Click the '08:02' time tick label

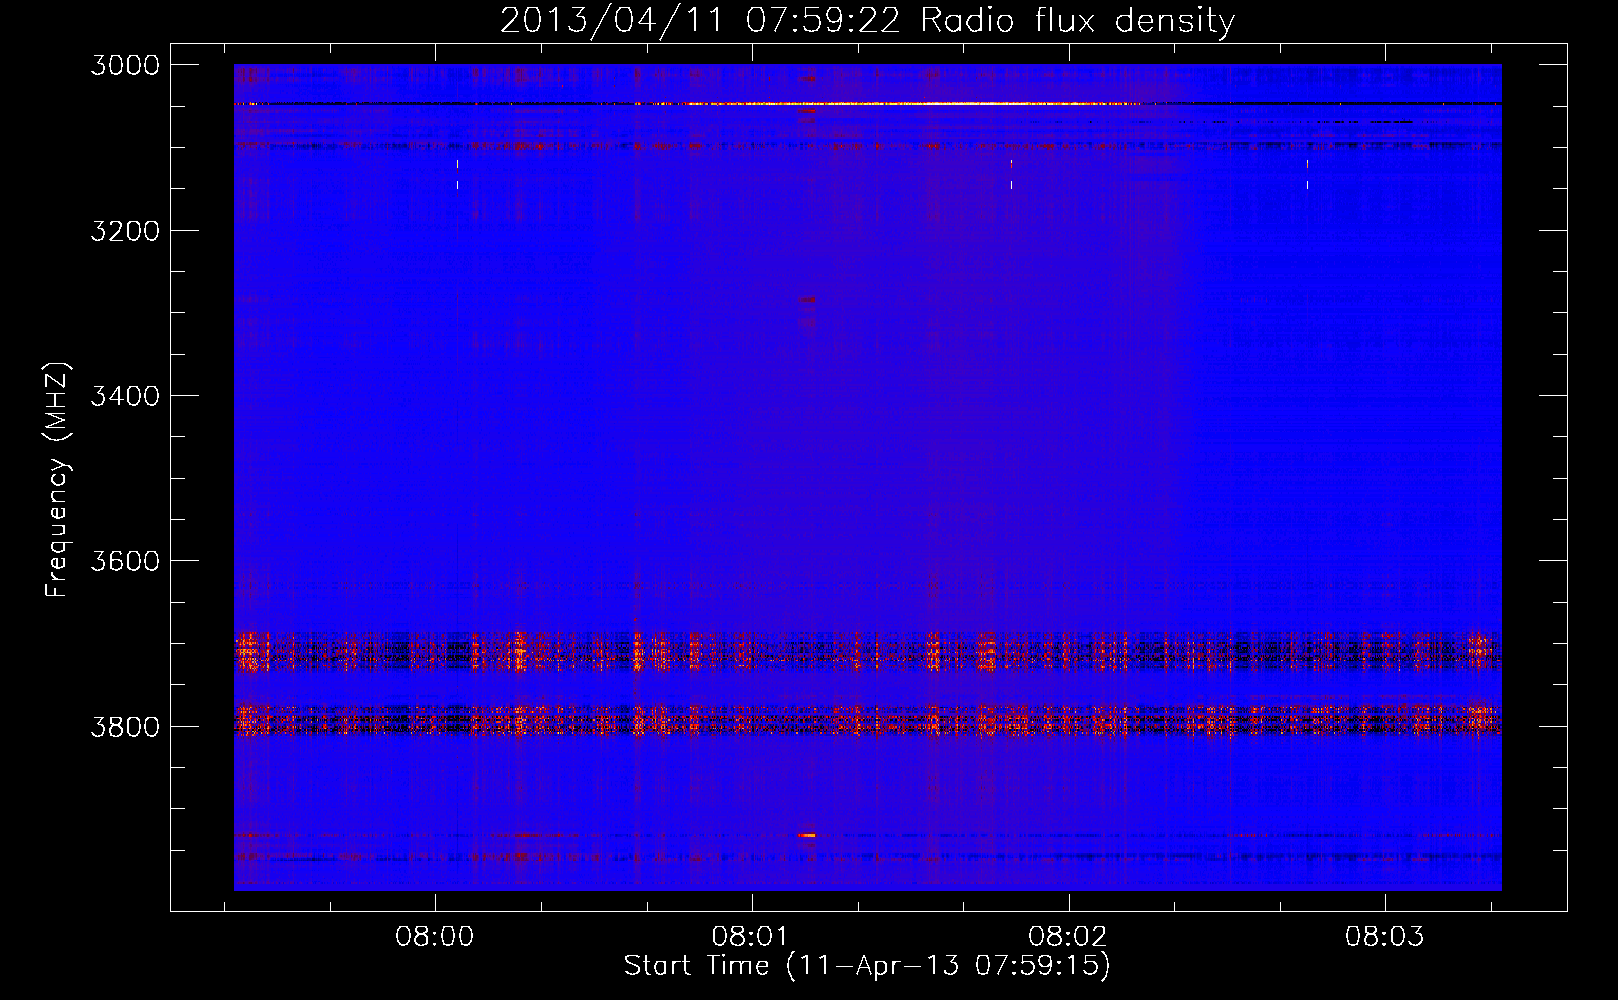click(1068, 937)
